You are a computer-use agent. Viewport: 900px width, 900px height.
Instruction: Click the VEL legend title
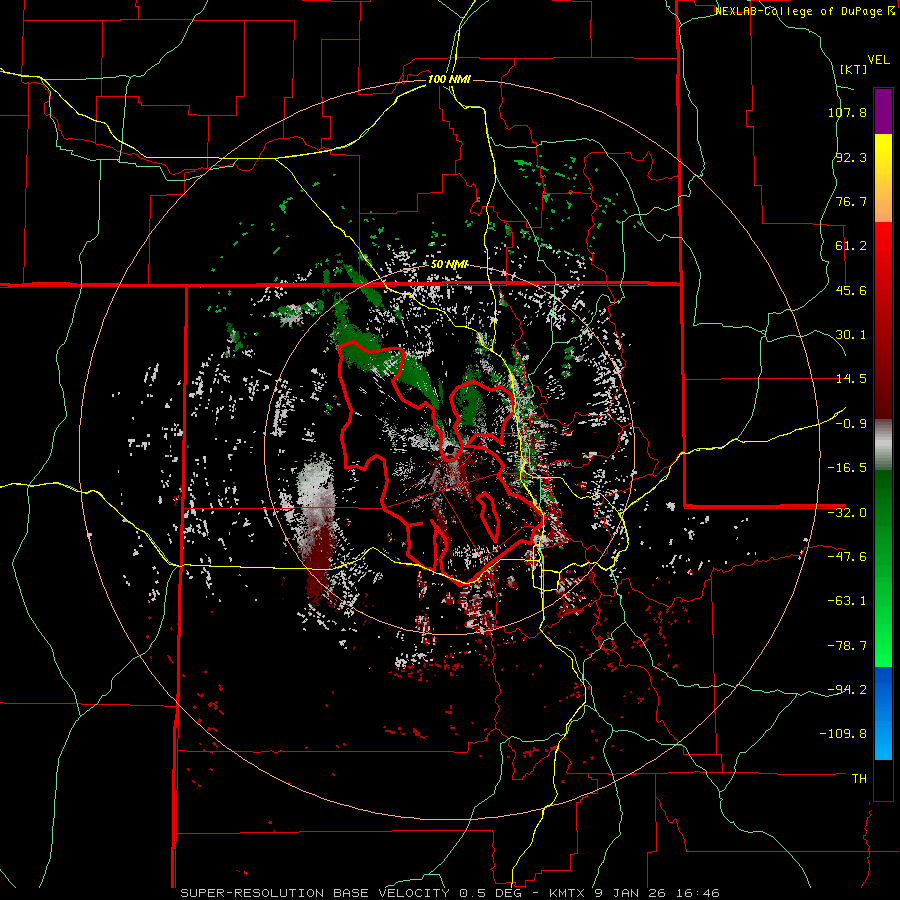(878, 60)
